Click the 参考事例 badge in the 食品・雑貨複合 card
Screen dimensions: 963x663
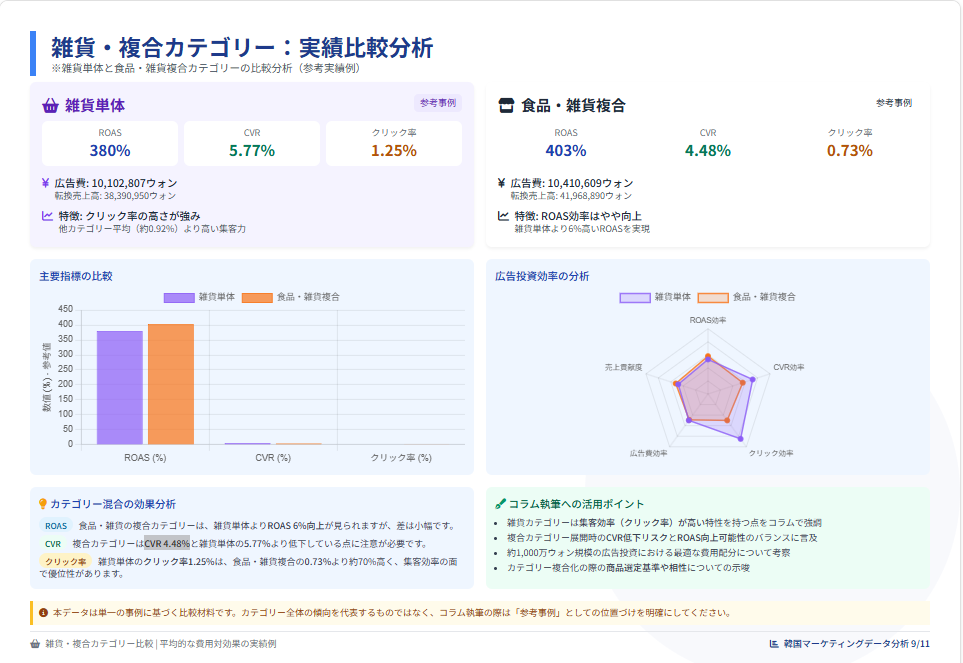click(893, 102)
